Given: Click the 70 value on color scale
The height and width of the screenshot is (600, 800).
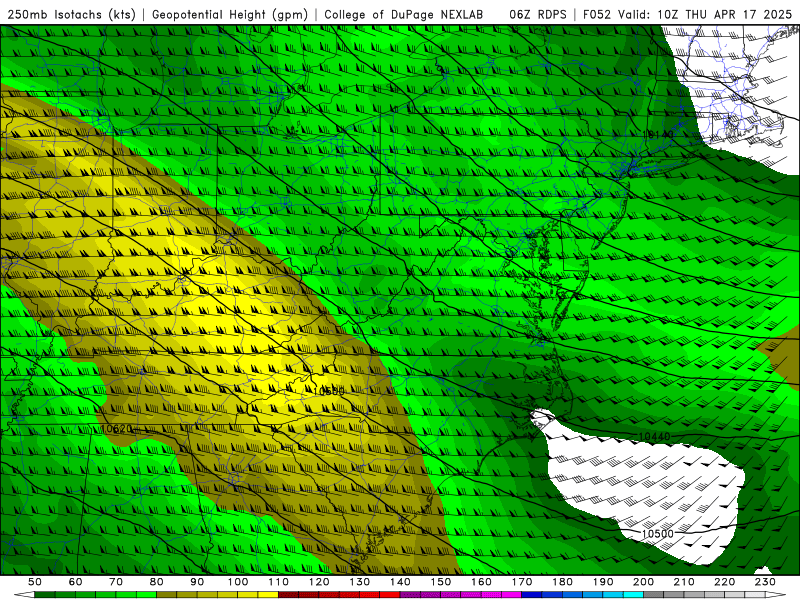Looking at the screenshot, I should click(x=116, y=582).
